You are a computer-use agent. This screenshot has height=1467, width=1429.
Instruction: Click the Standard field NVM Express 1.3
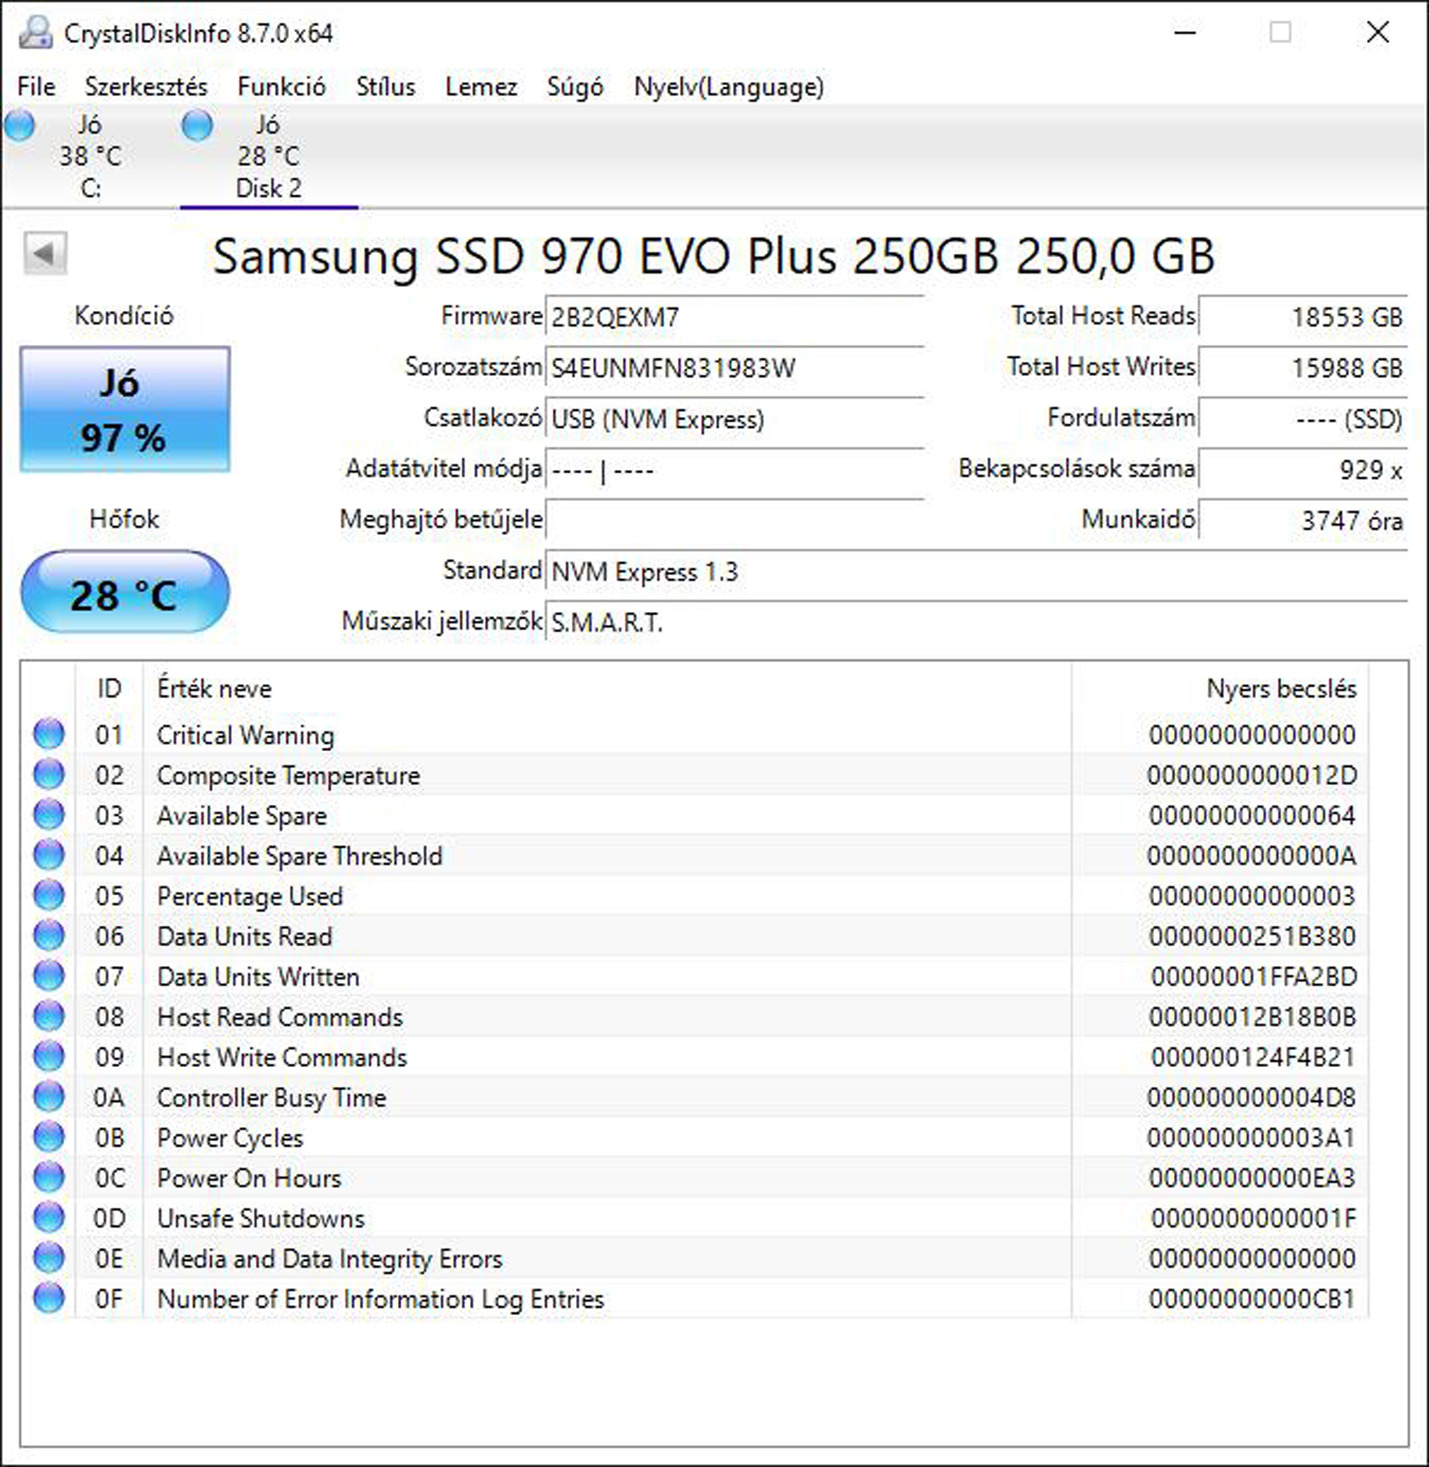(x=977, y=572)
